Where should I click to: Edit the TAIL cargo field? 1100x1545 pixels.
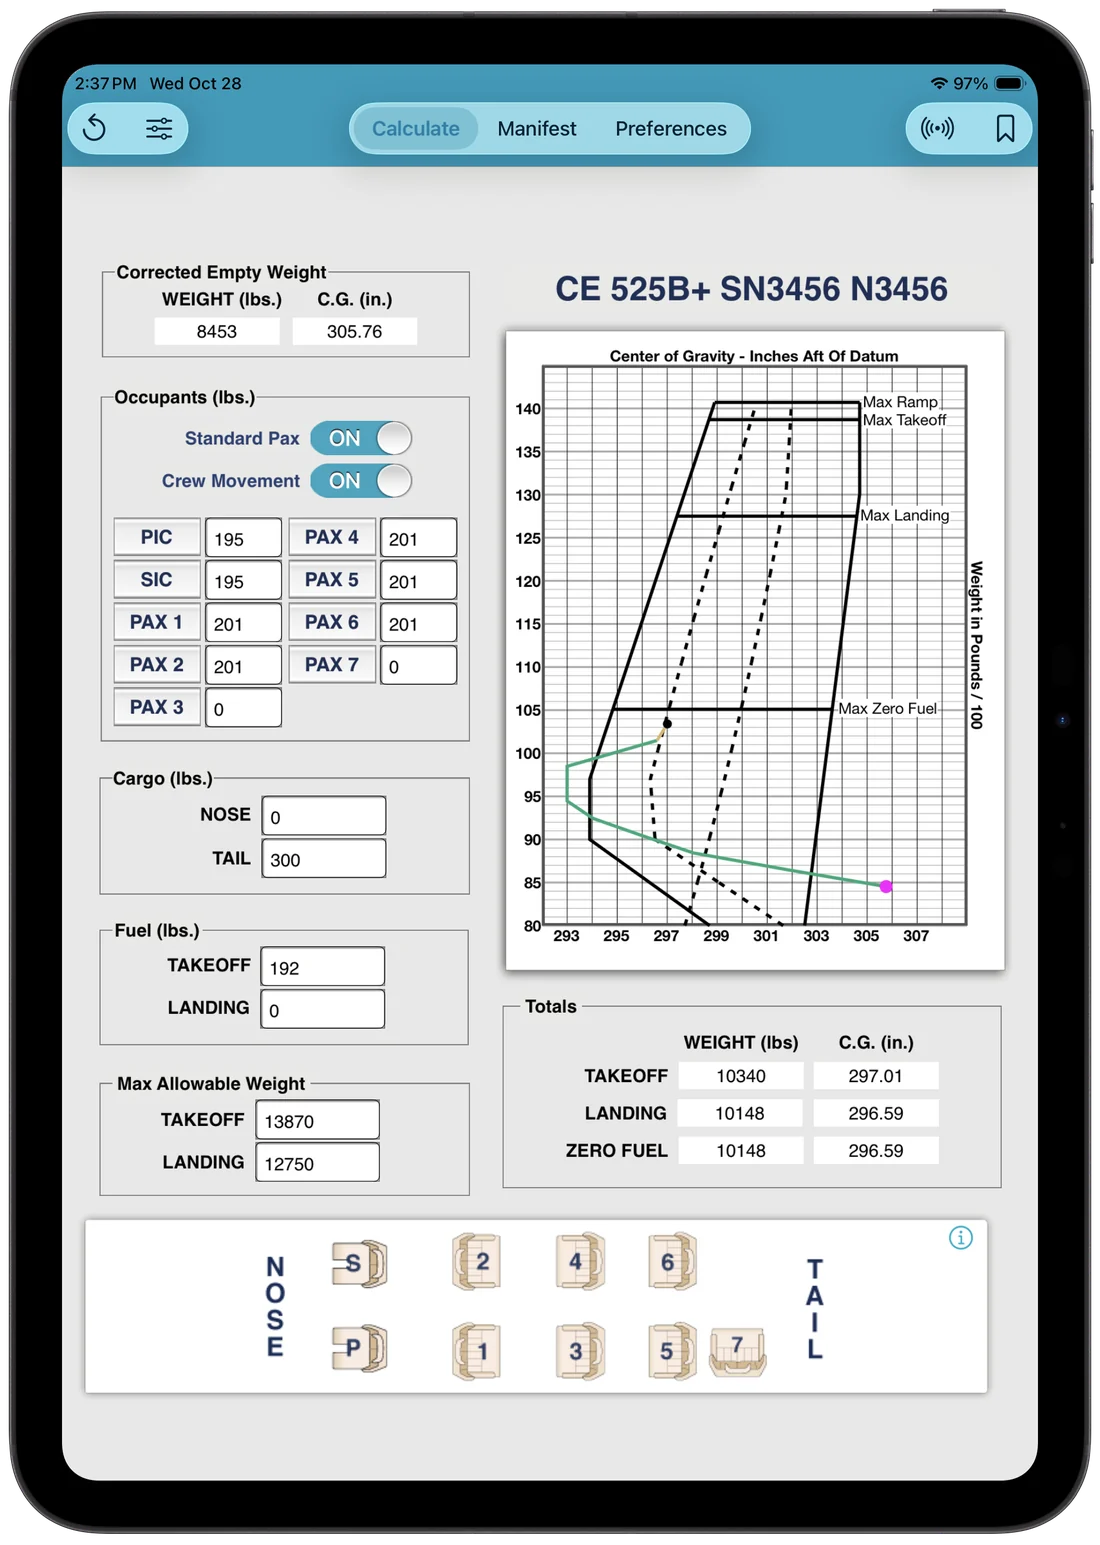(324, 859)
